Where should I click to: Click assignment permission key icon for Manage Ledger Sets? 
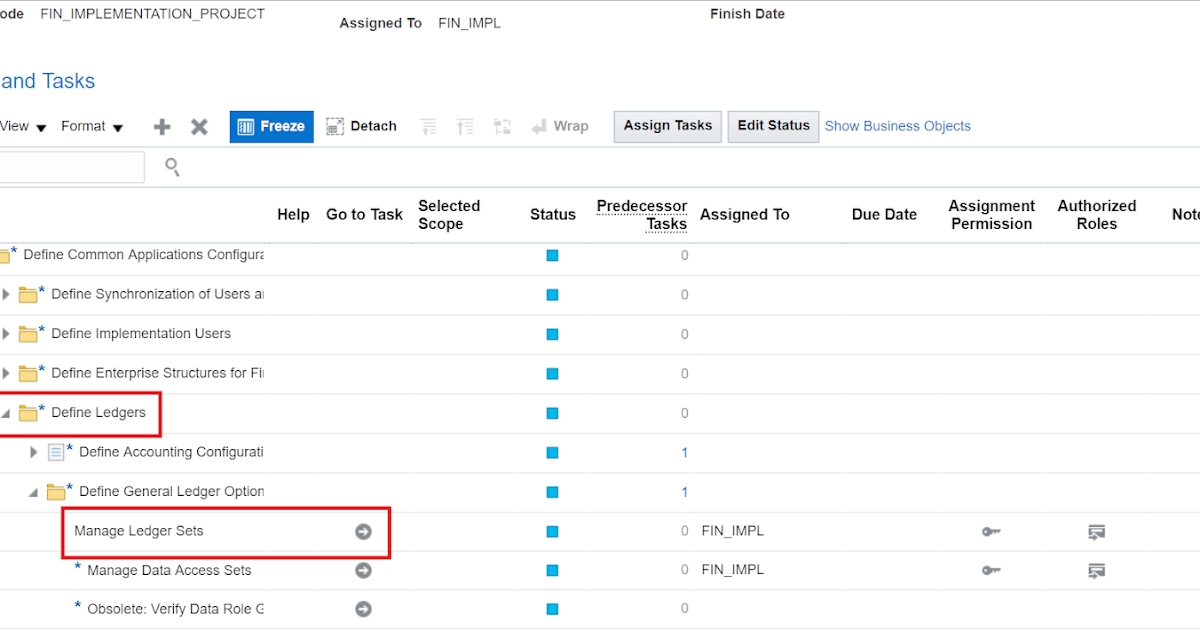[x=991, y=532]
